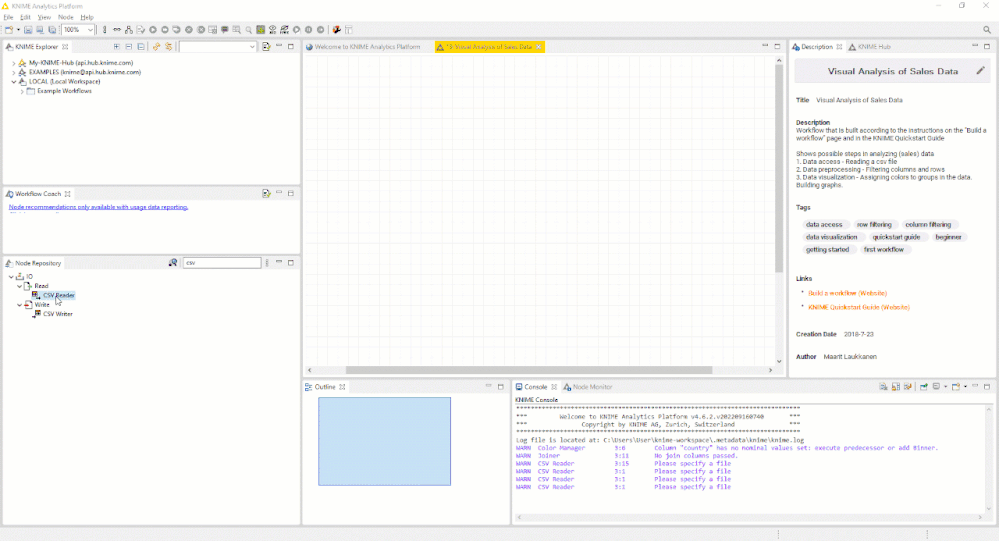Click the Save workflow toolbar icon

pyautogui.click(x=28, y=30)
